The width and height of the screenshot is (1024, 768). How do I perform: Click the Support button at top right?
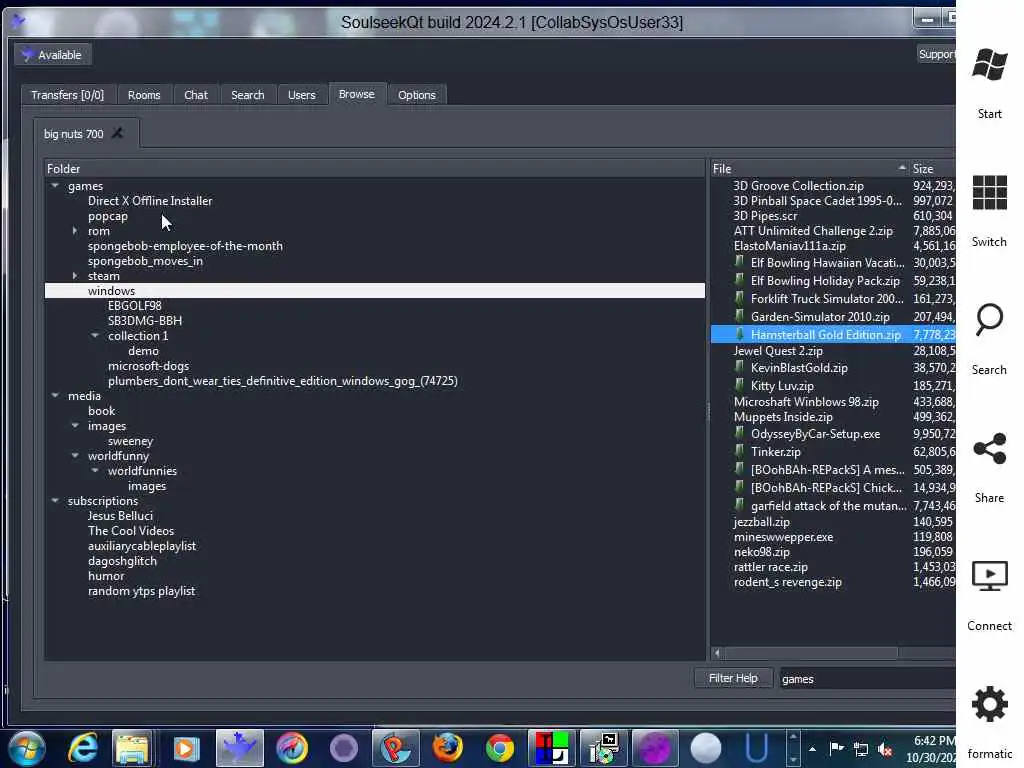pyautogui.click(x=936, y=54)
